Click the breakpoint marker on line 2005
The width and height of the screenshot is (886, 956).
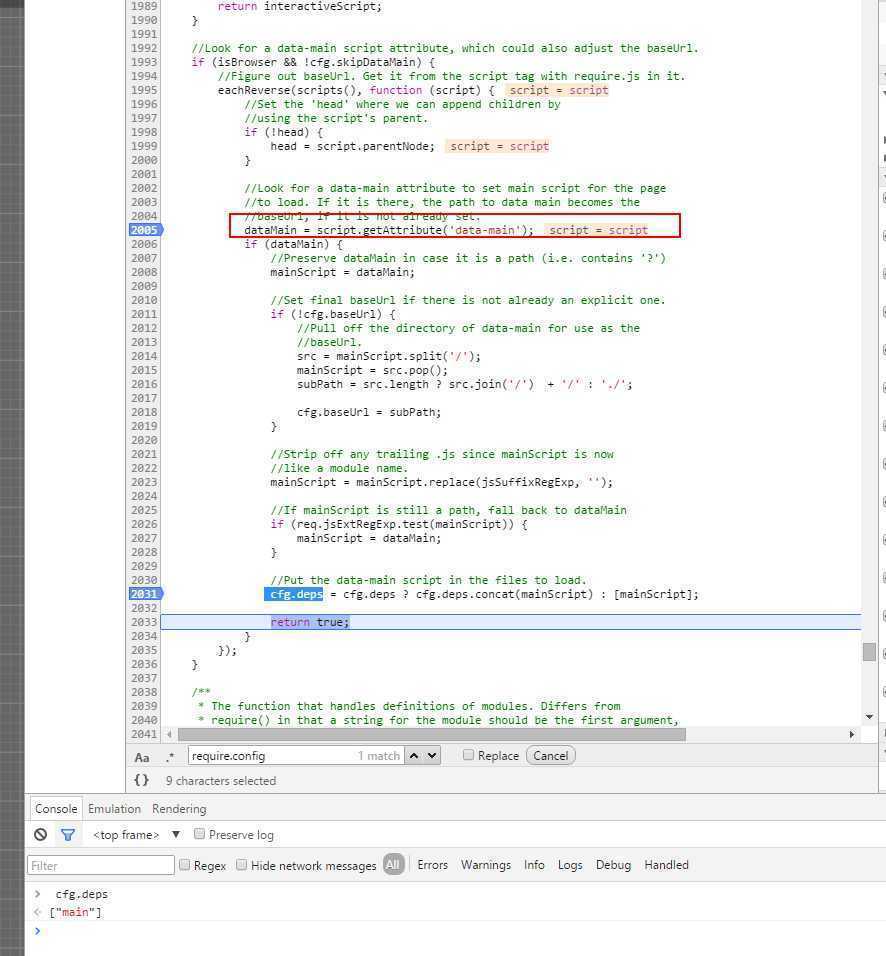(x=146, y=230)
